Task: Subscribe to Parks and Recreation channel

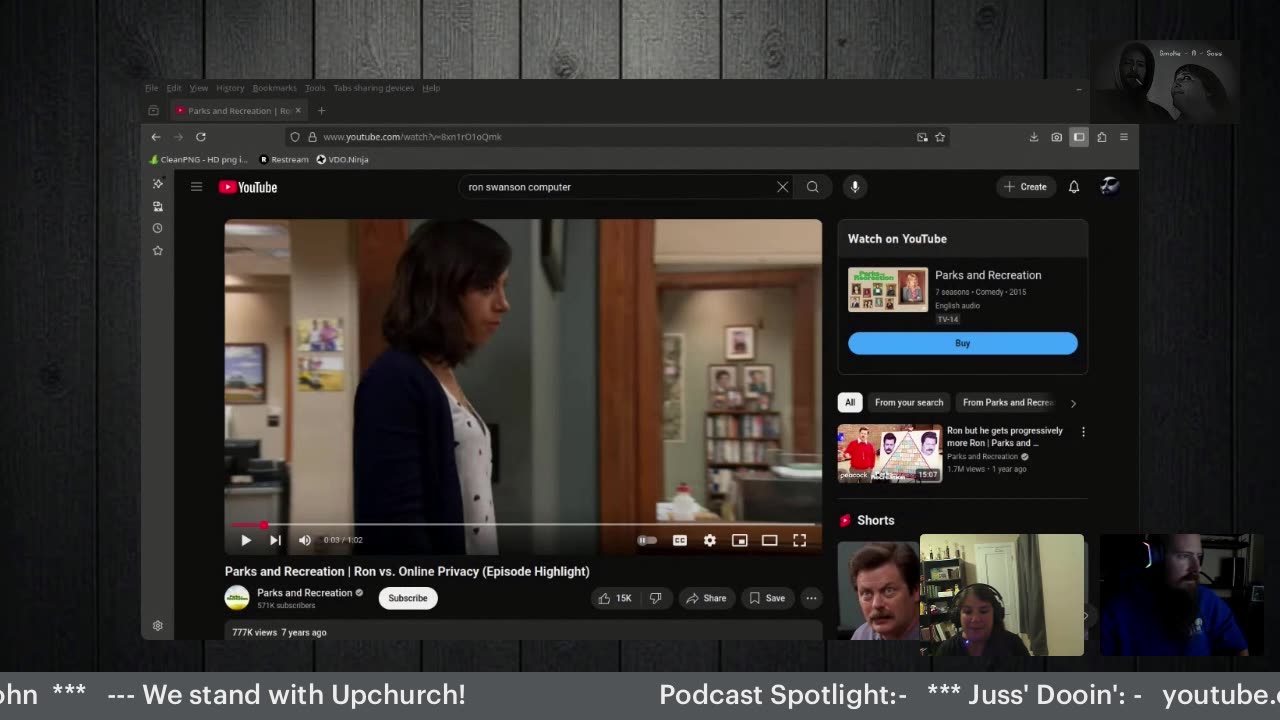Action: [408, 598]
